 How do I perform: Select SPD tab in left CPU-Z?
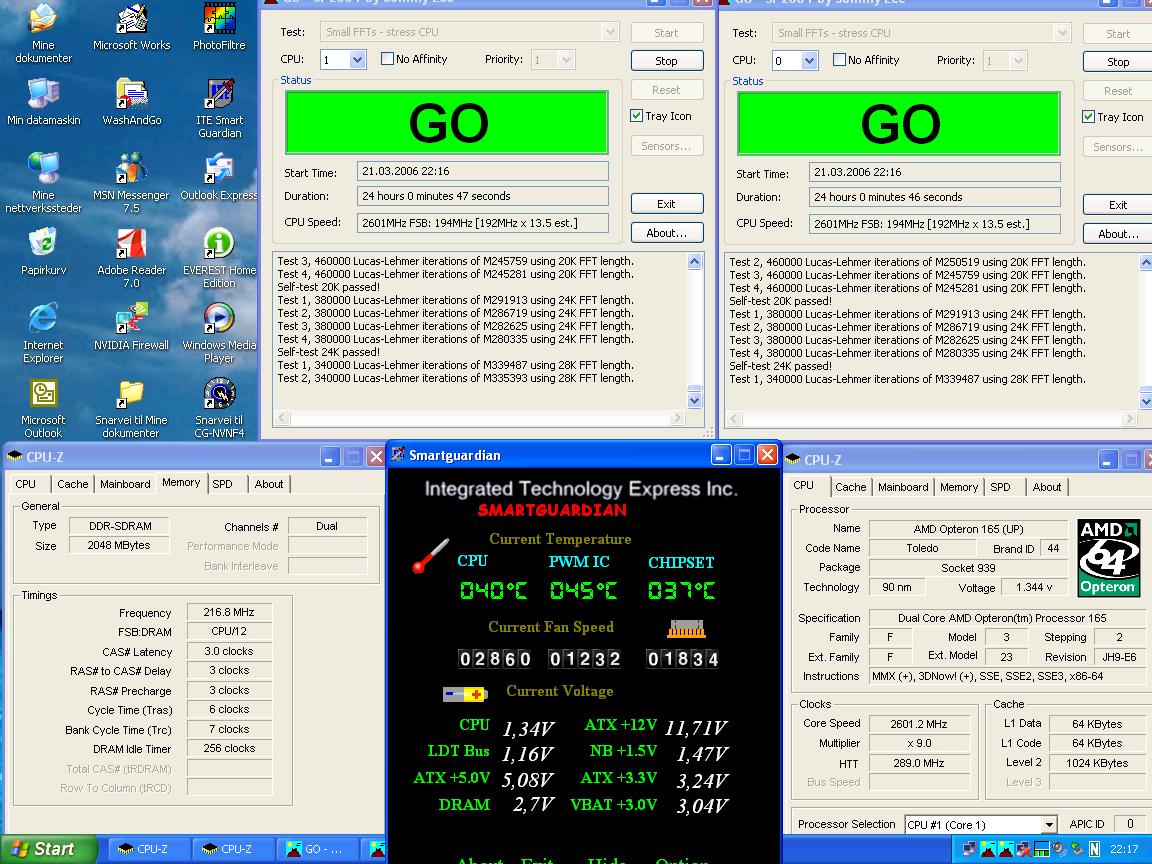pyautogui.click(x=223, y=484)
